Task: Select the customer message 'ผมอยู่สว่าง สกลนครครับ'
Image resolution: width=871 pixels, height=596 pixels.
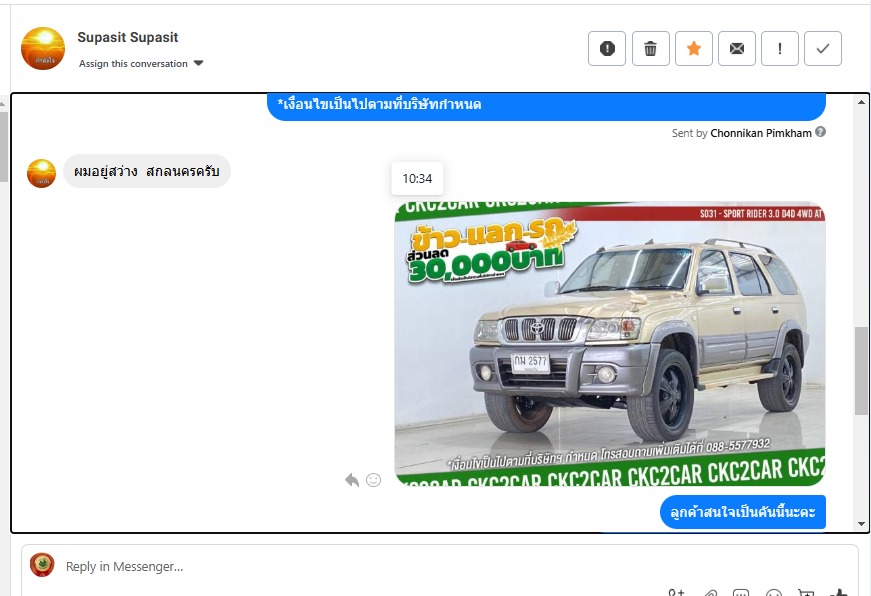Action: click(x=147, y=171)
